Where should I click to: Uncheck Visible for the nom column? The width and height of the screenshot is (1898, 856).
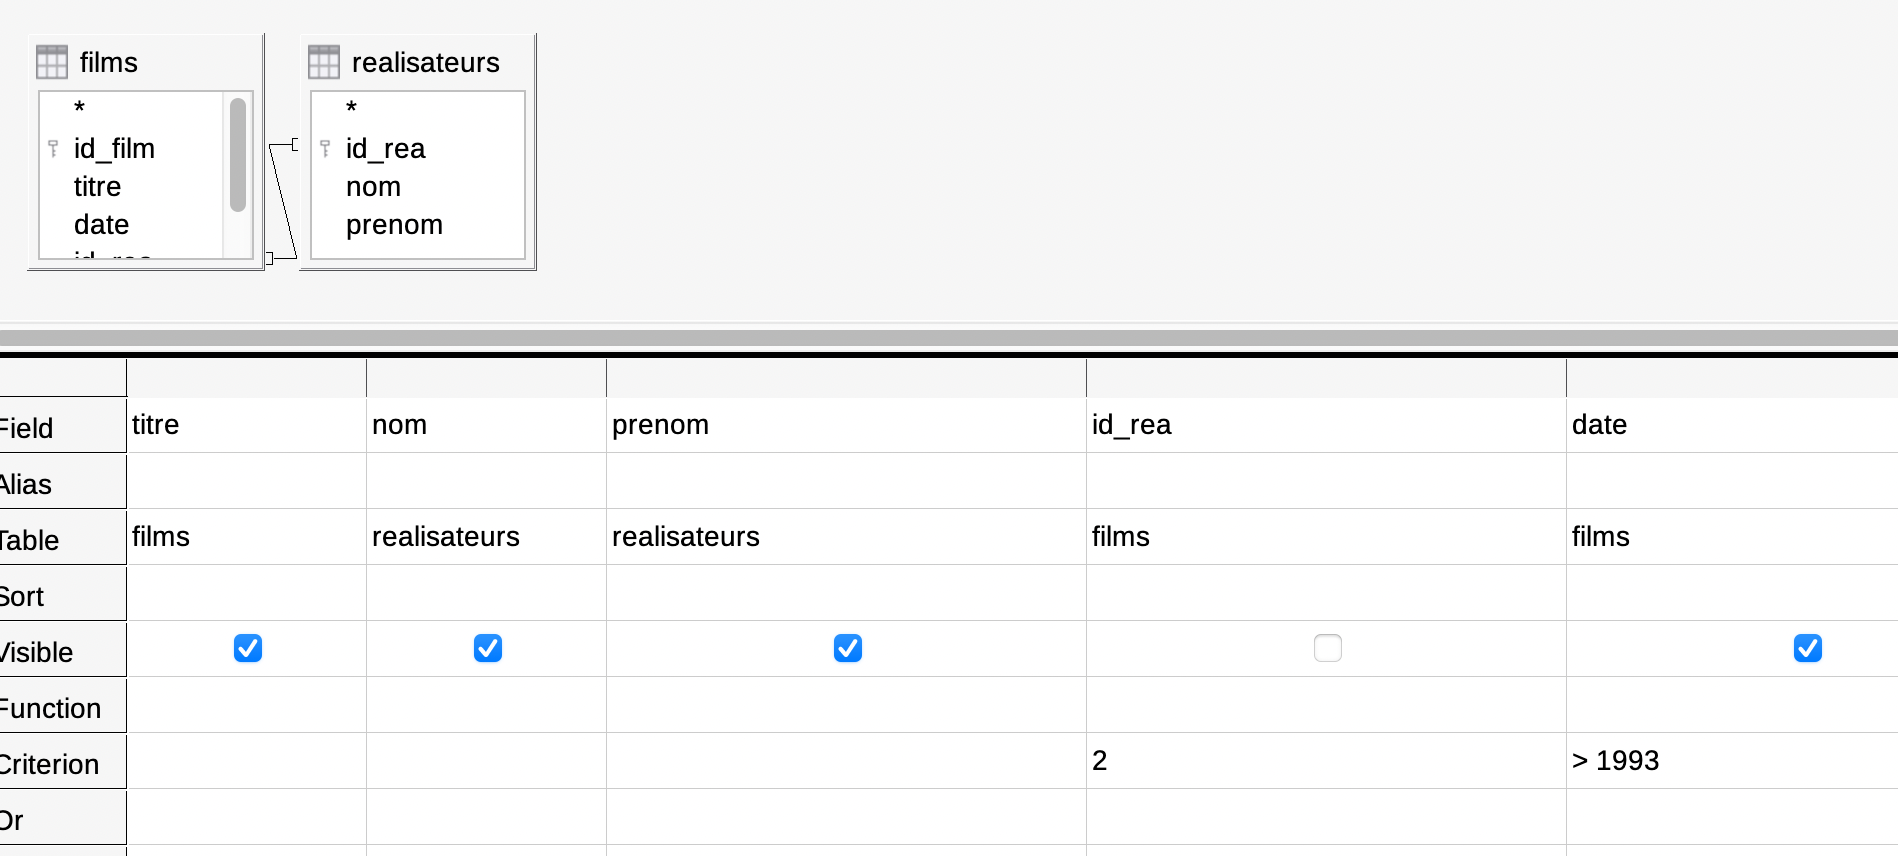[x=488, y=648]
